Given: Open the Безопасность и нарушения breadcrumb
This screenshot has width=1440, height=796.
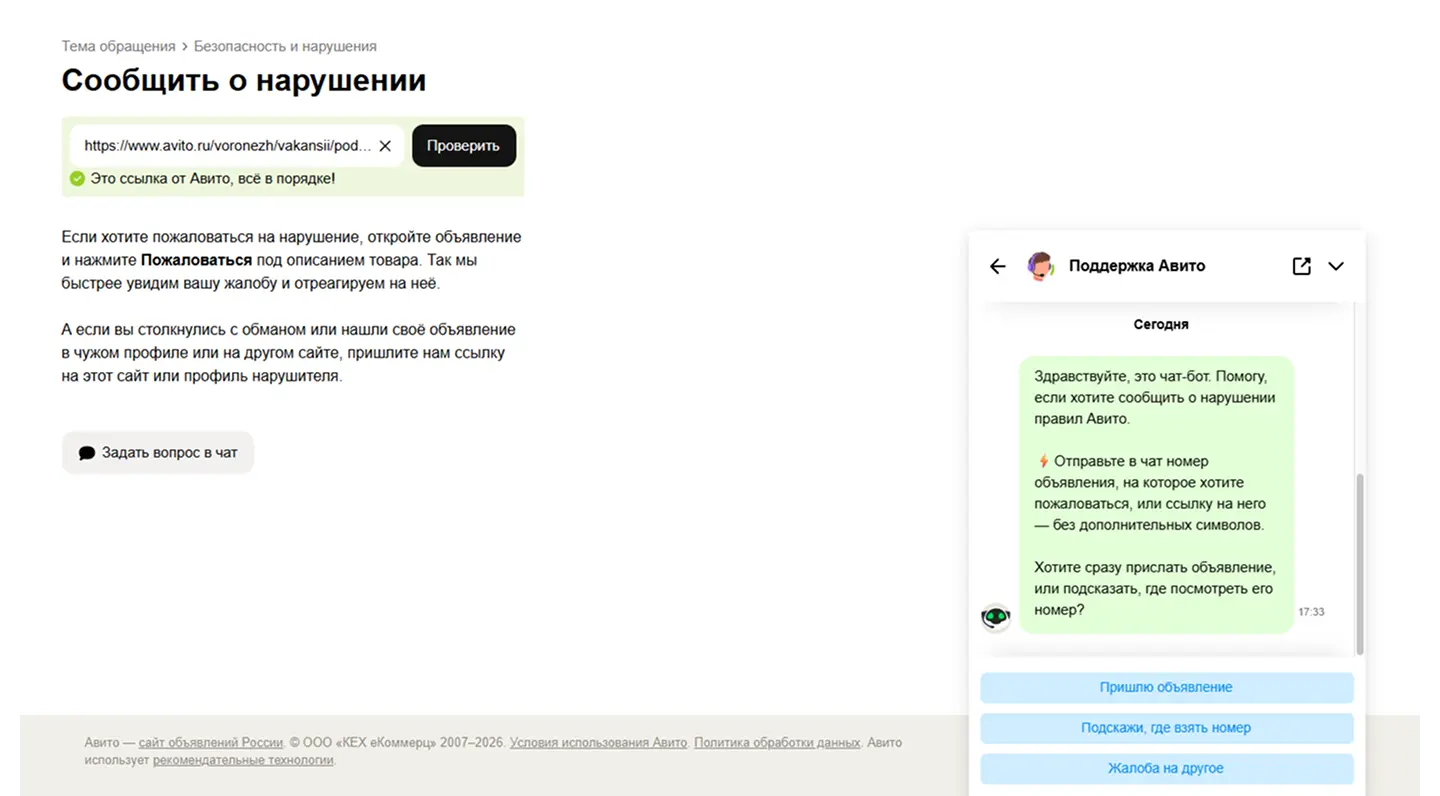Looking at the screenshot, I should [285, 46].
